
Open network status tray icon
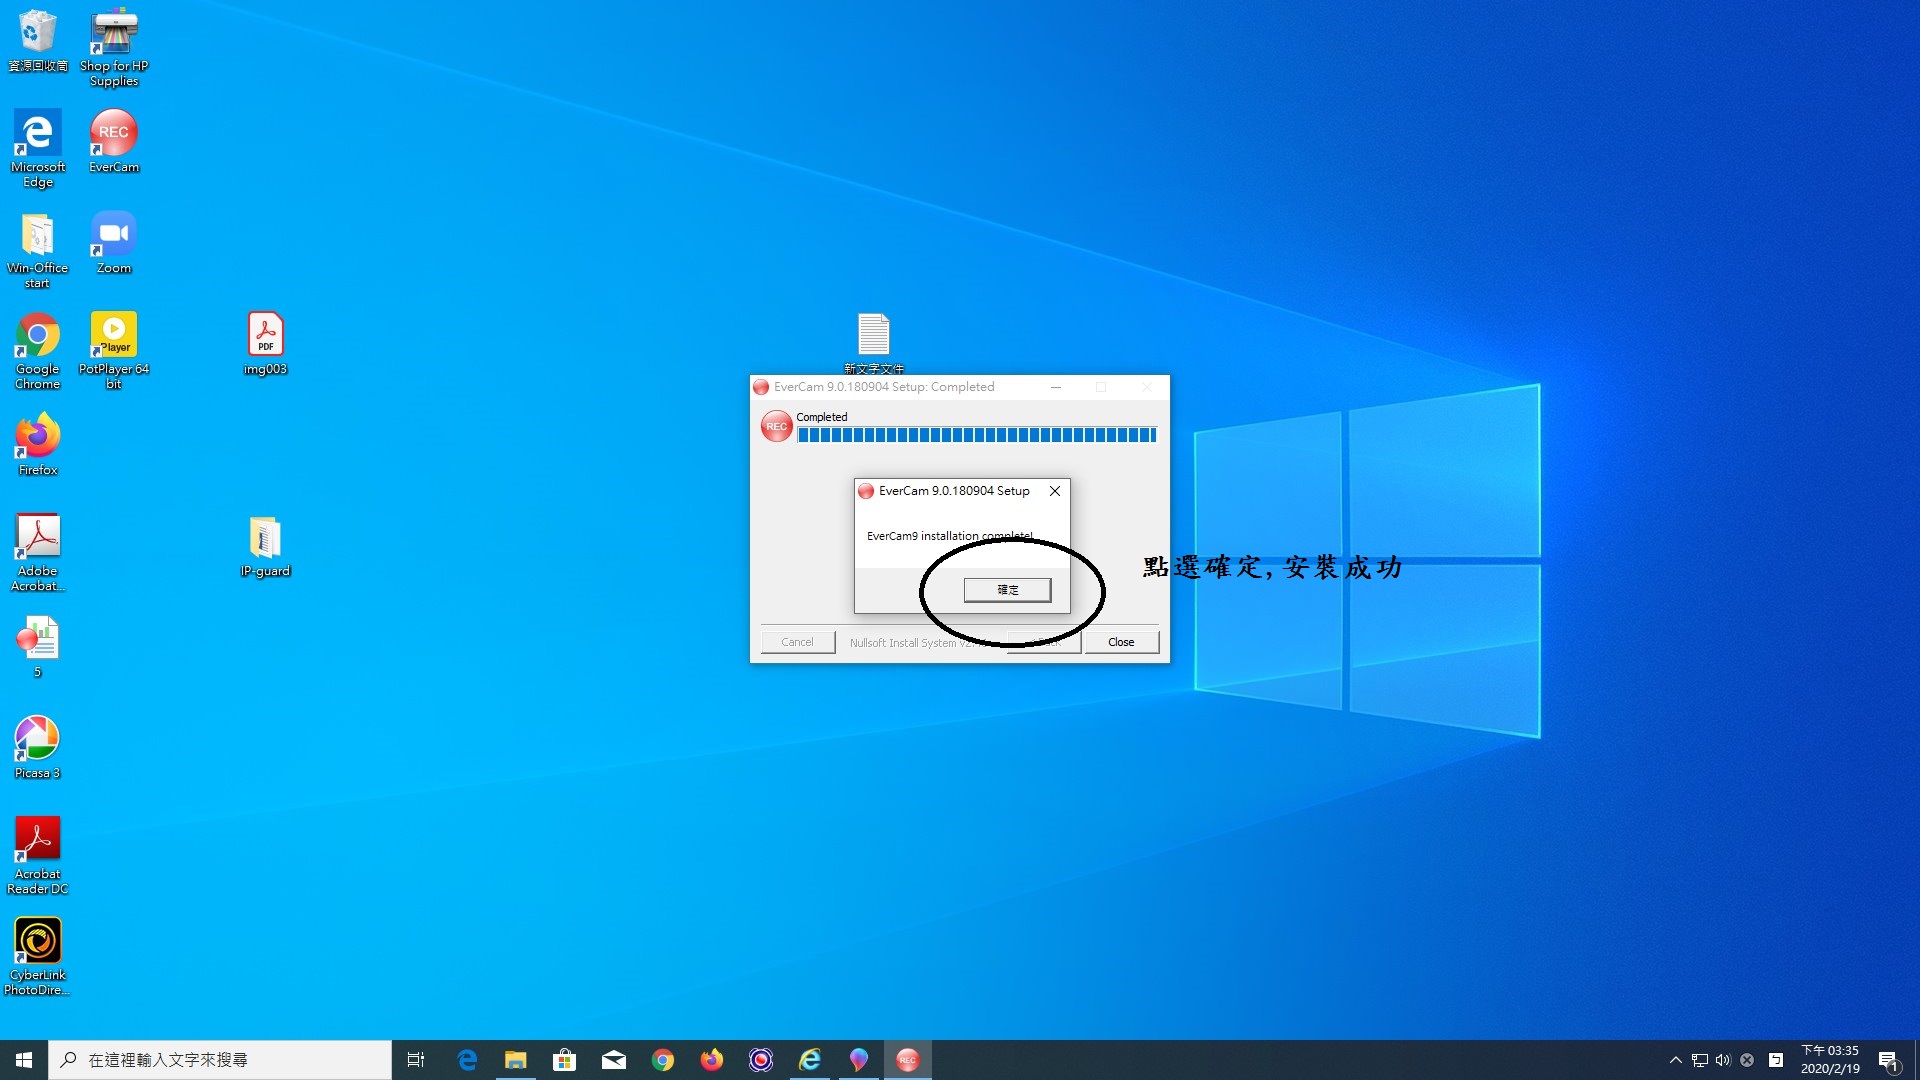point(1699,1060)
